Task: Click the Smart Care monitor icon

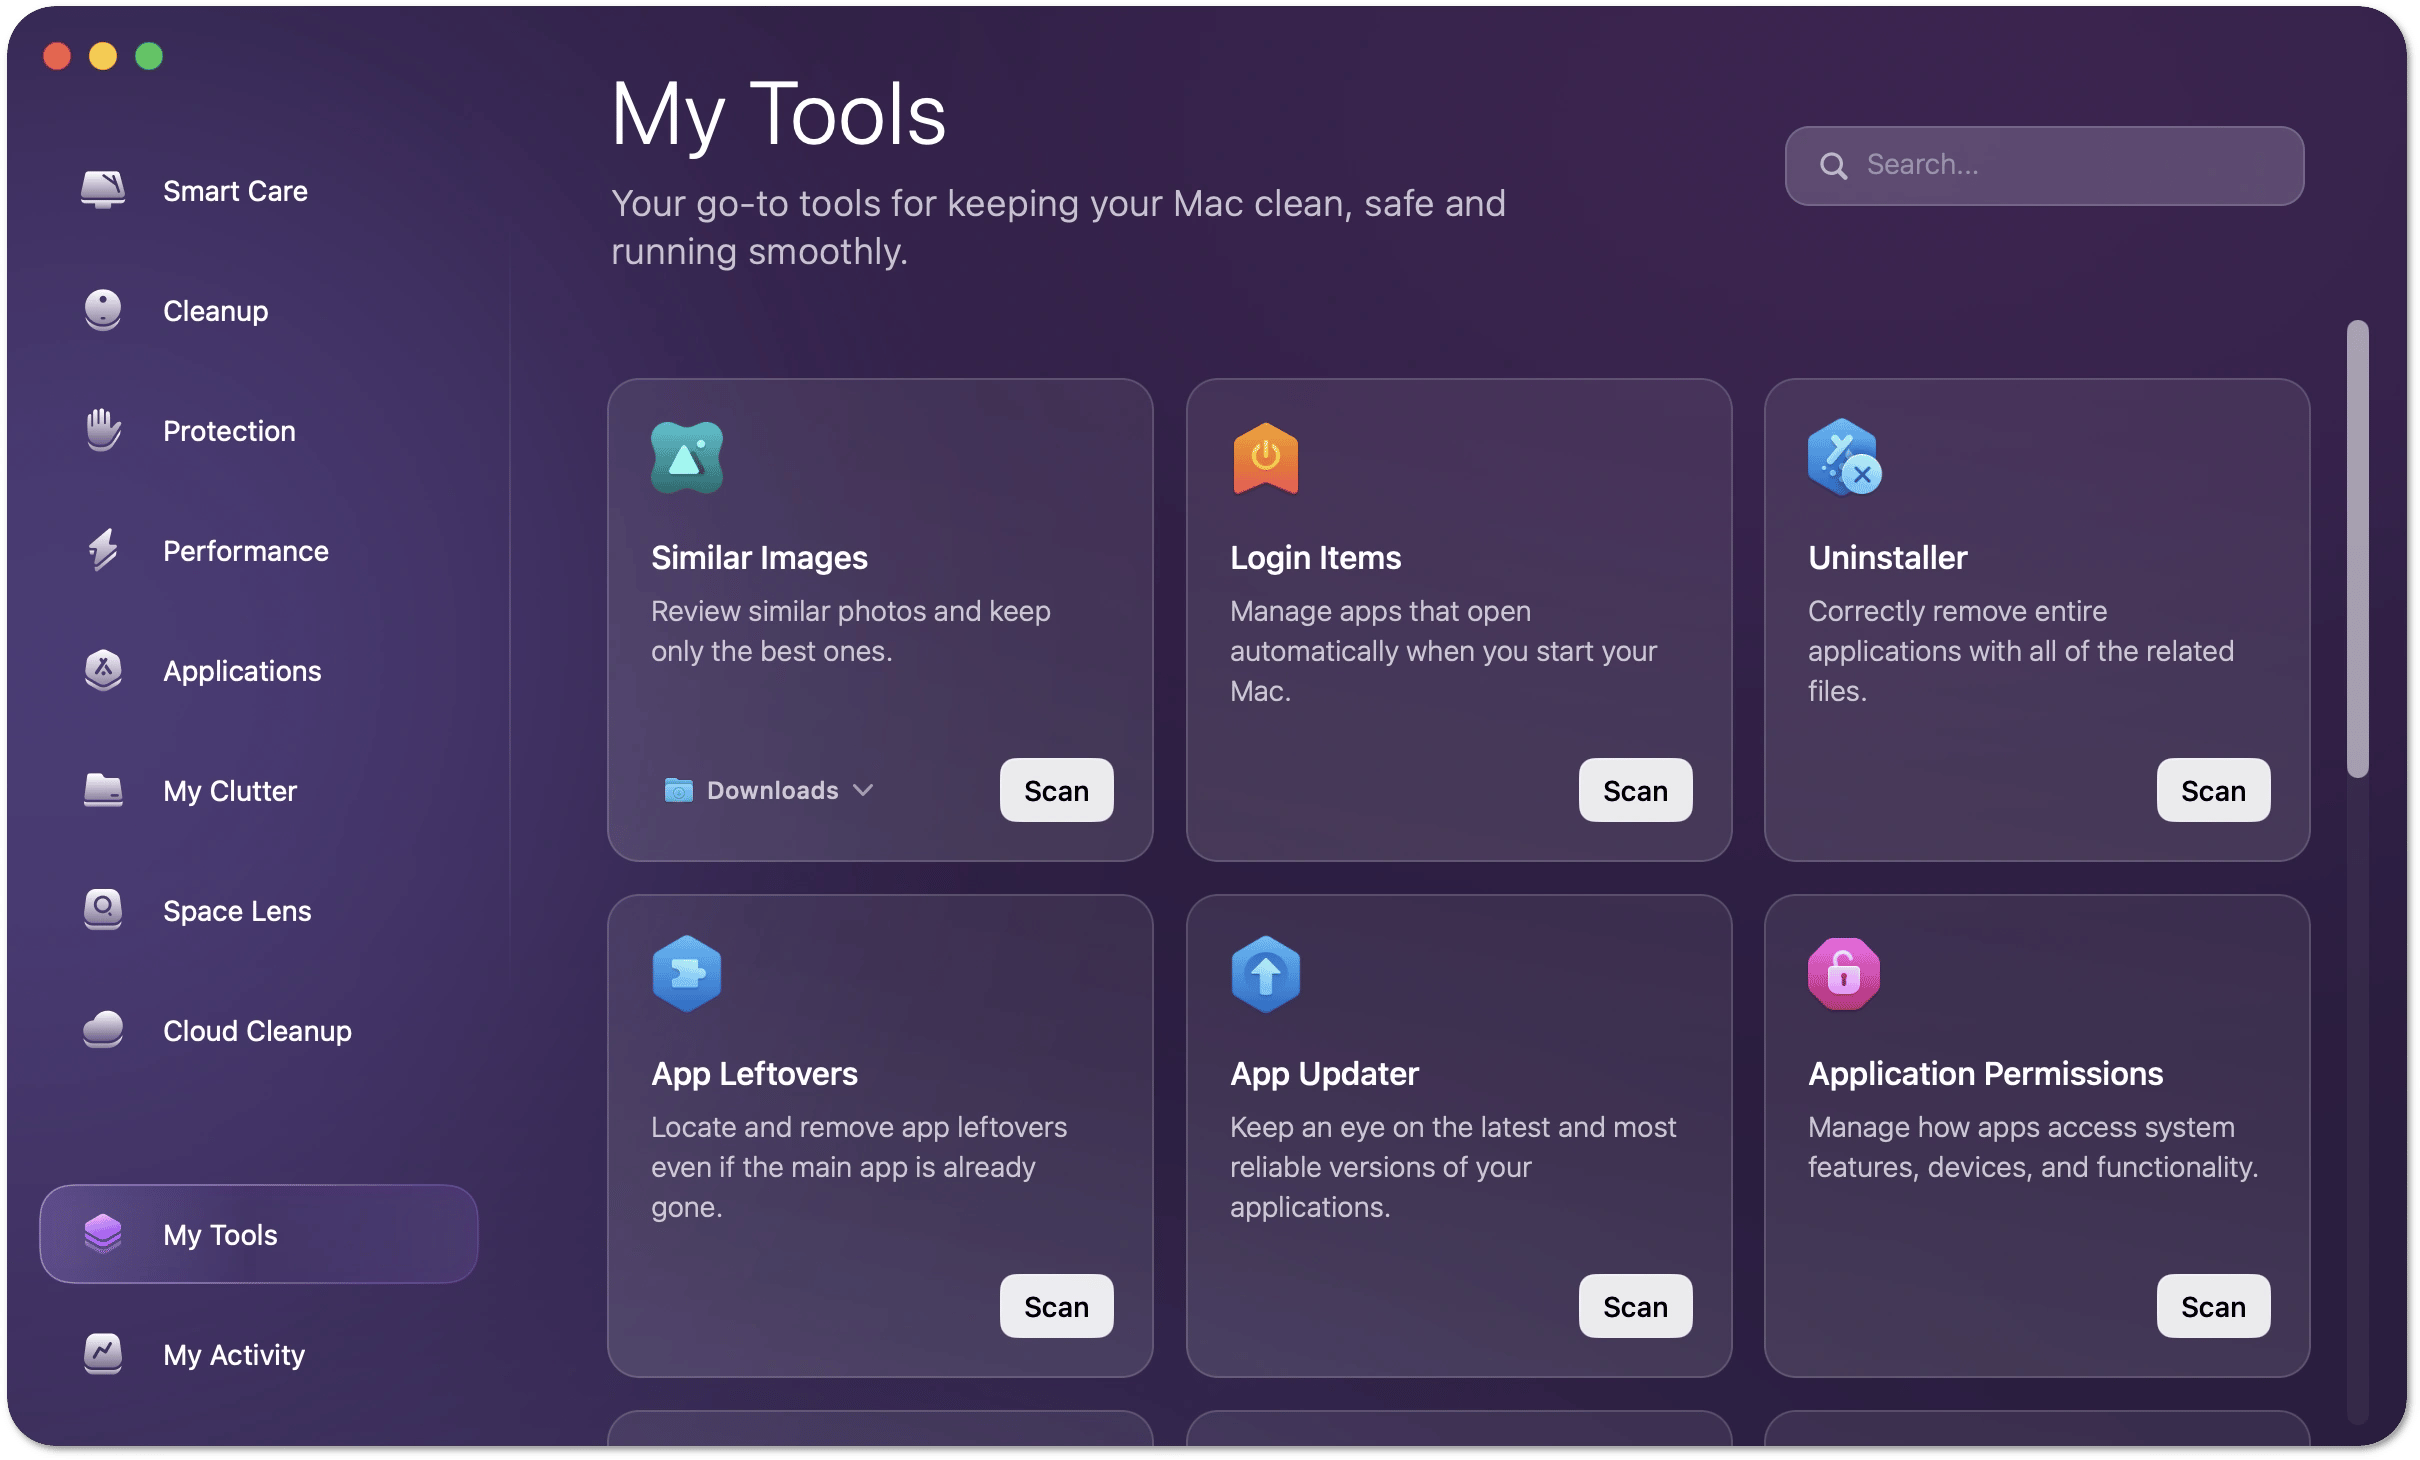Action: click(x=103, y=189)
